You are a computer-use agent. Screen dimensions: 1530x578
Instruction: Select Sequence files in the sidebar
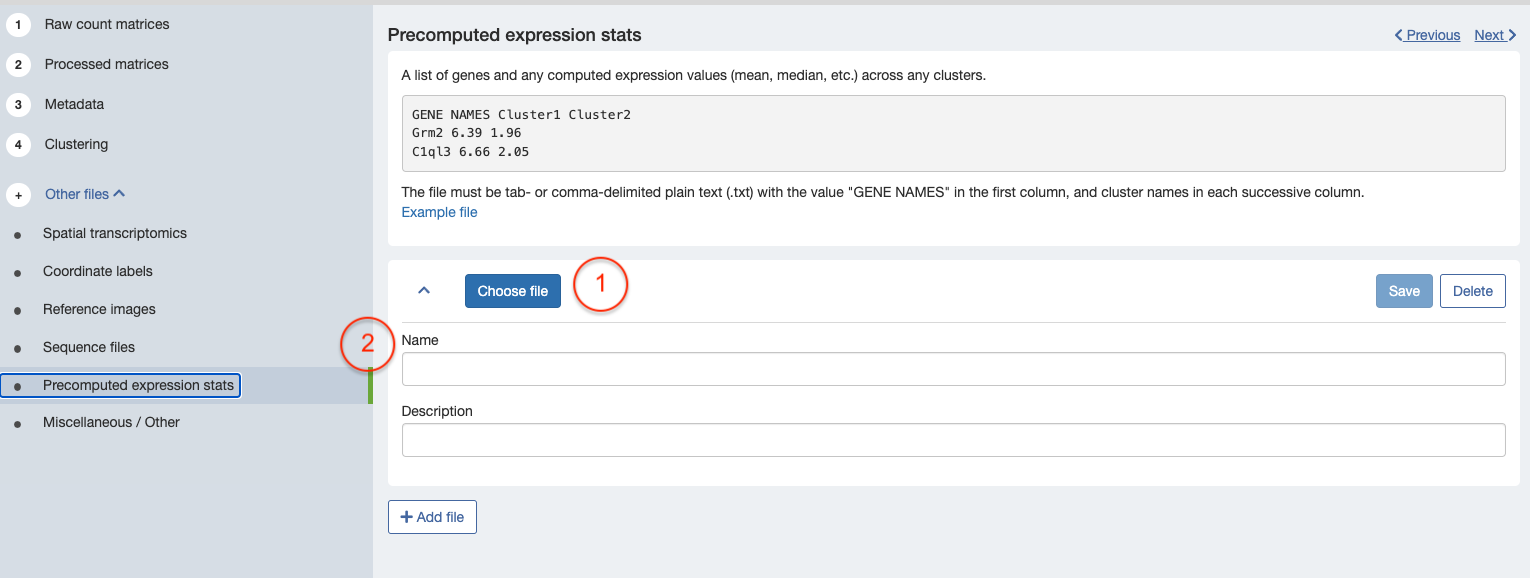[x=89, y=347]
